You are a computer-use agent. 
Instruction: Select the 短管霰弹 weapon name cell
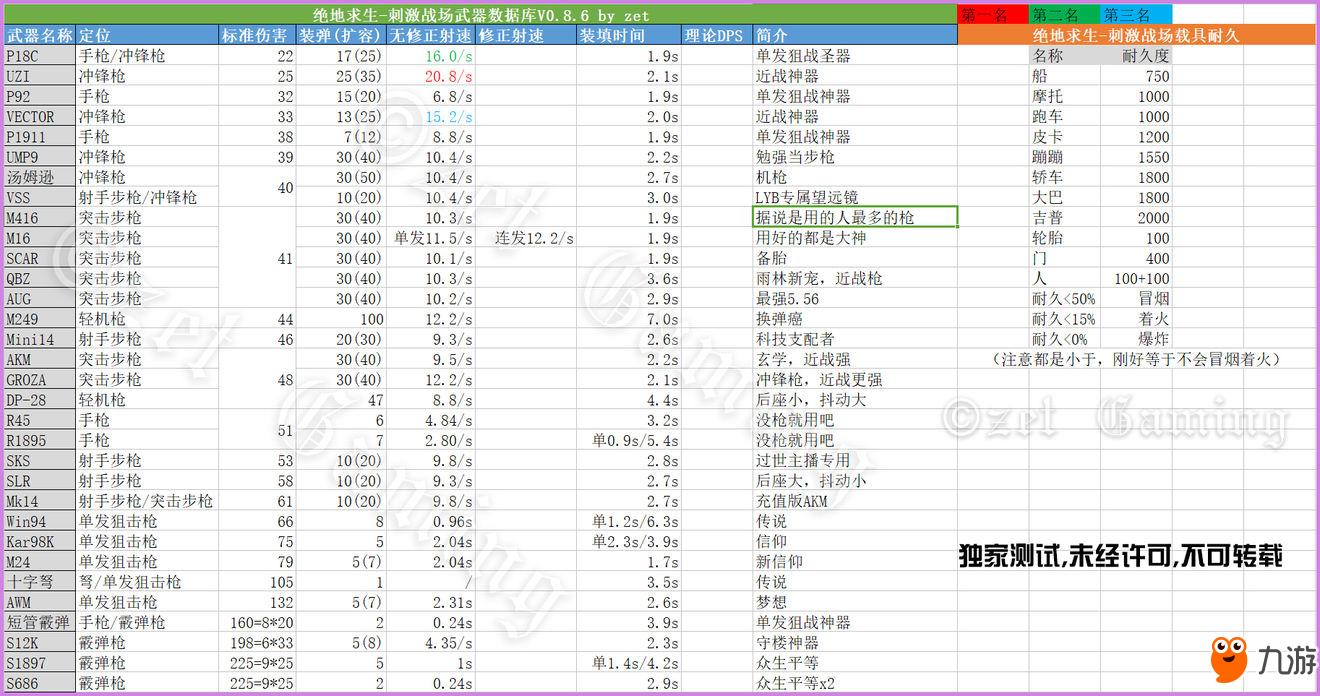coord(39,622)
